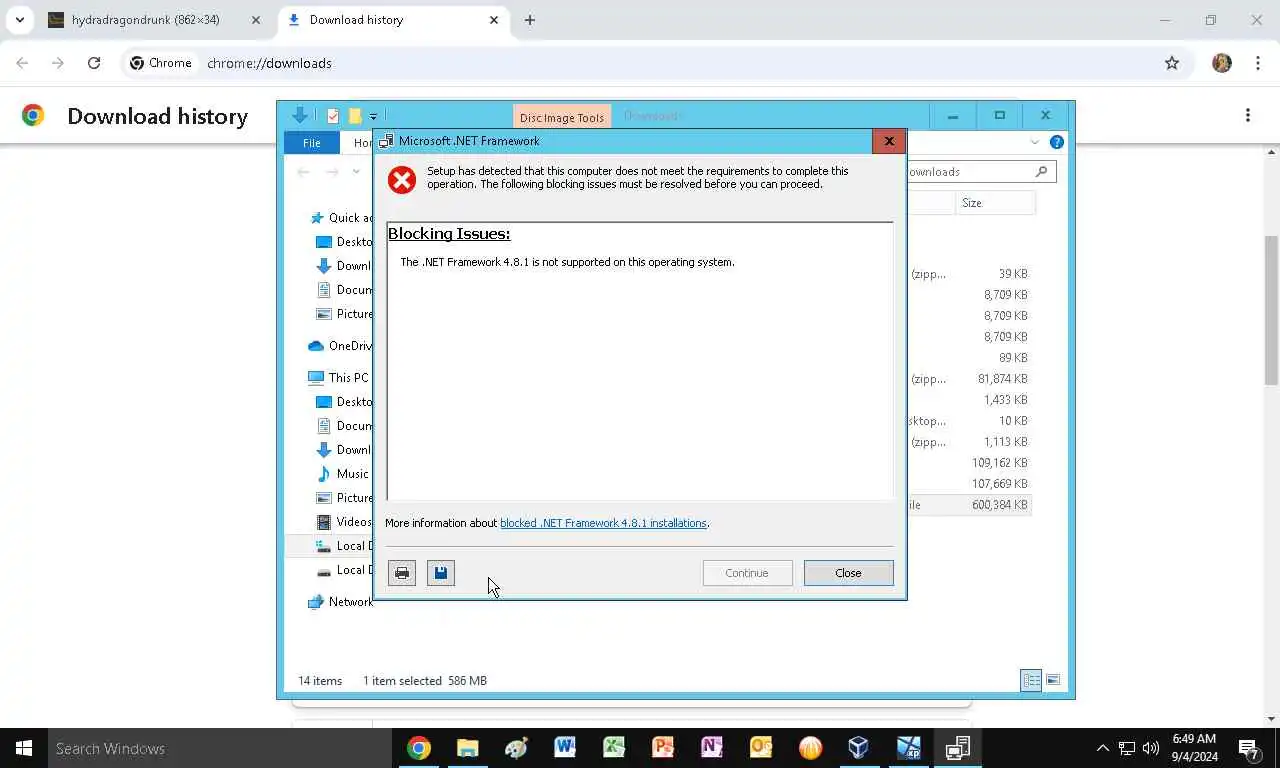The image size is (1280, 768).
Task: Open the volume control in the tray
Action: (x=1151, y=748)
